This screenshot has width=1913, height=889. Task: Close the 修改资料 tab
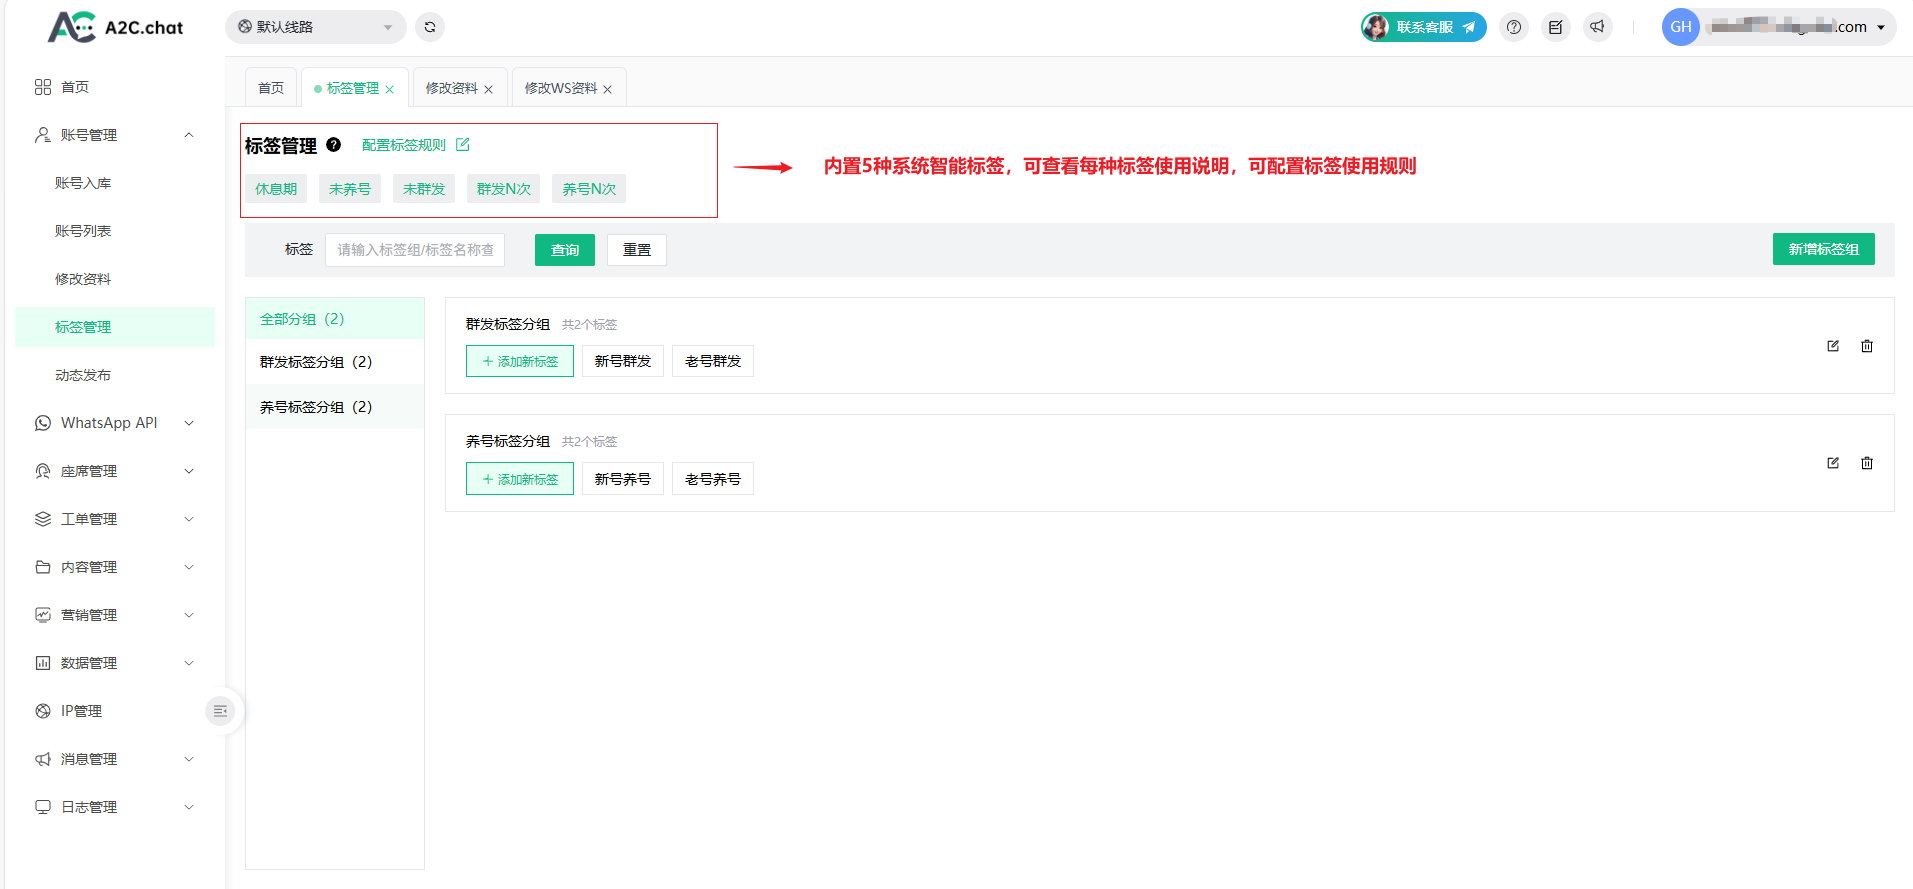488,89
